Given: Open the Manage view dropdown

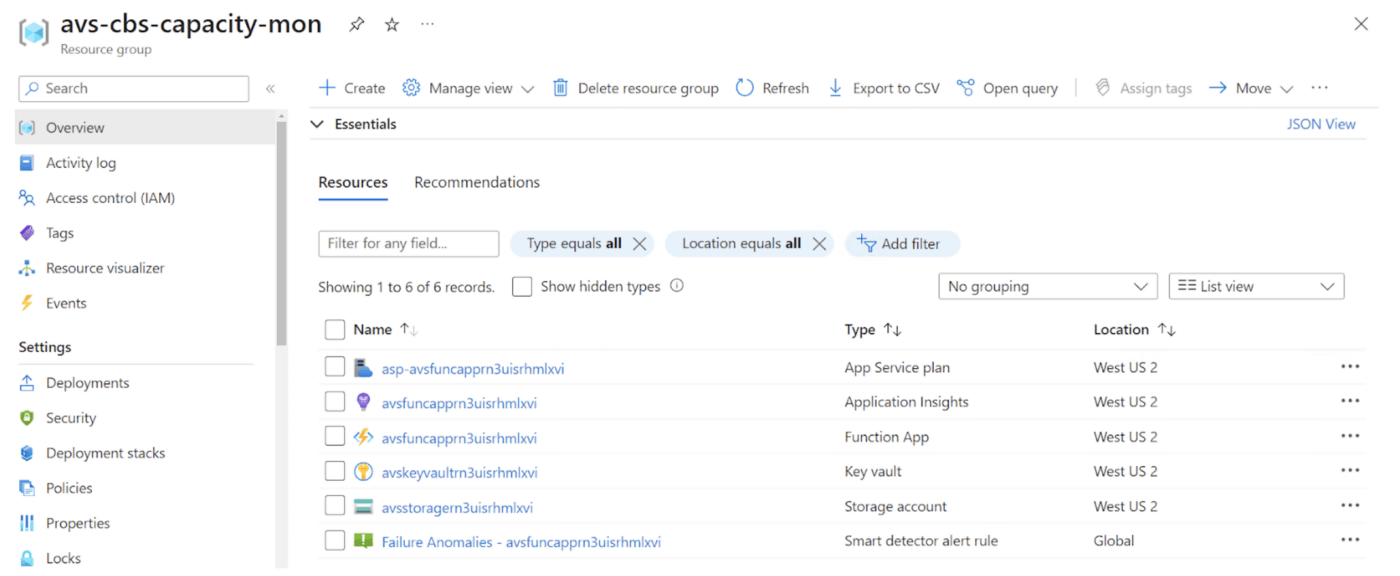Looking at the screenshot, I should pos(468,88).
